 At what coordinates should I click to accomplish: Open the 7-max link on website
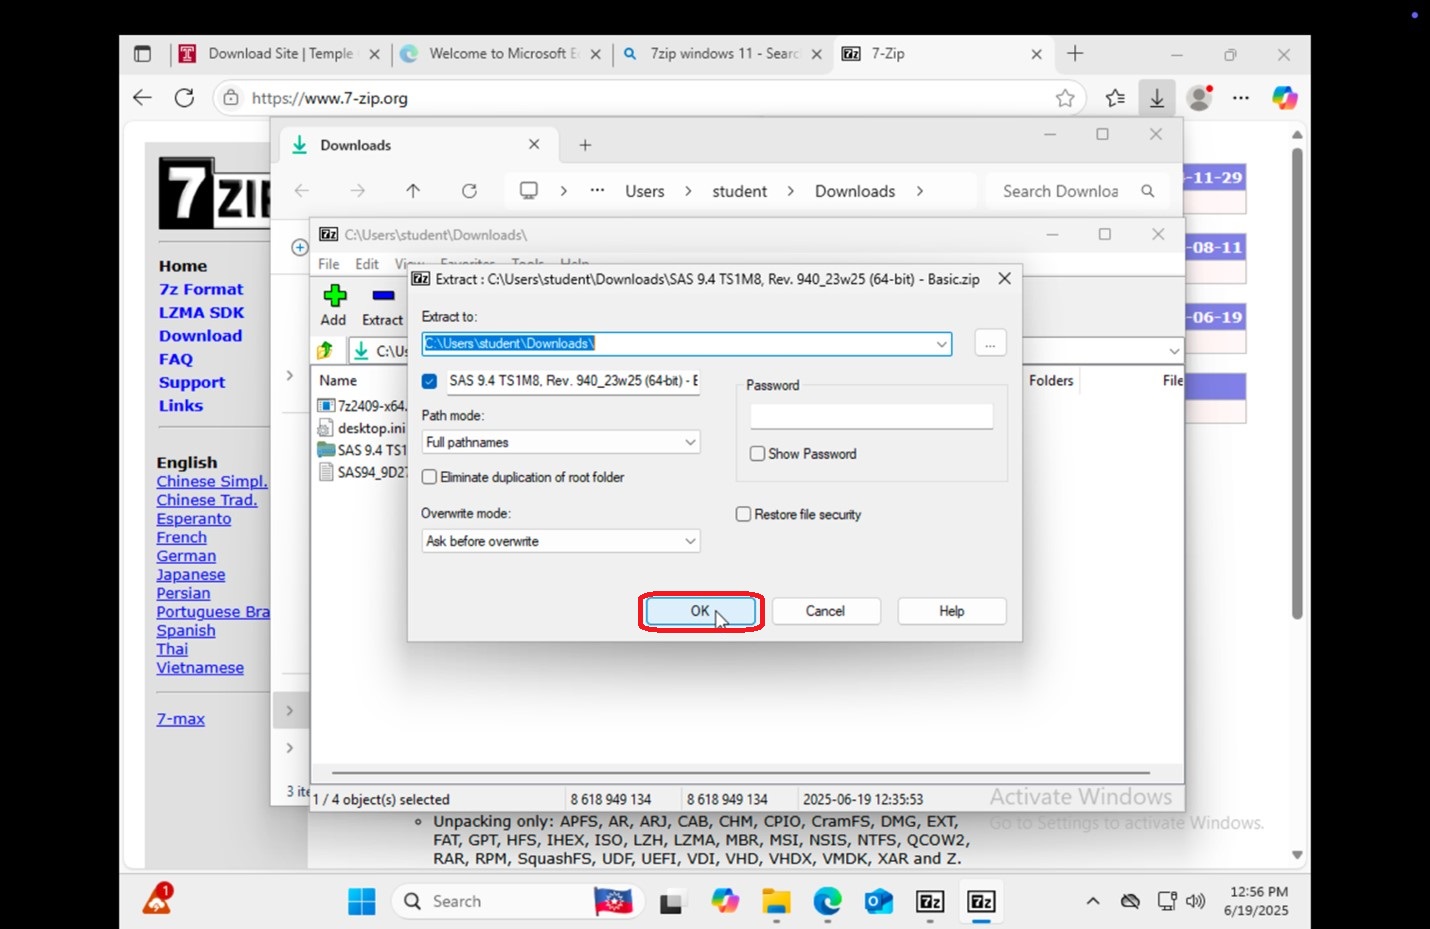point(180,719)
